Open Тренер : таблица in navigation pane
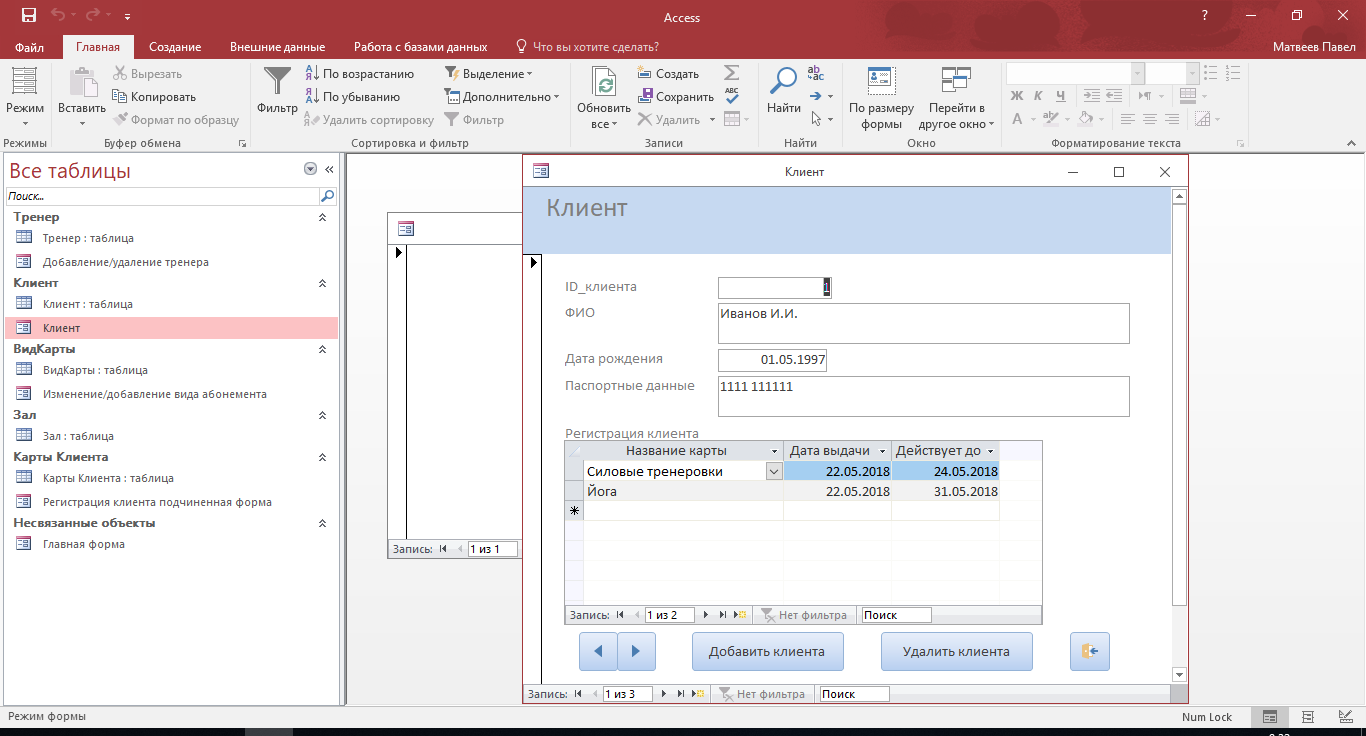Image resolution: width=1366 pixels, height=736 pixels. 88,238
